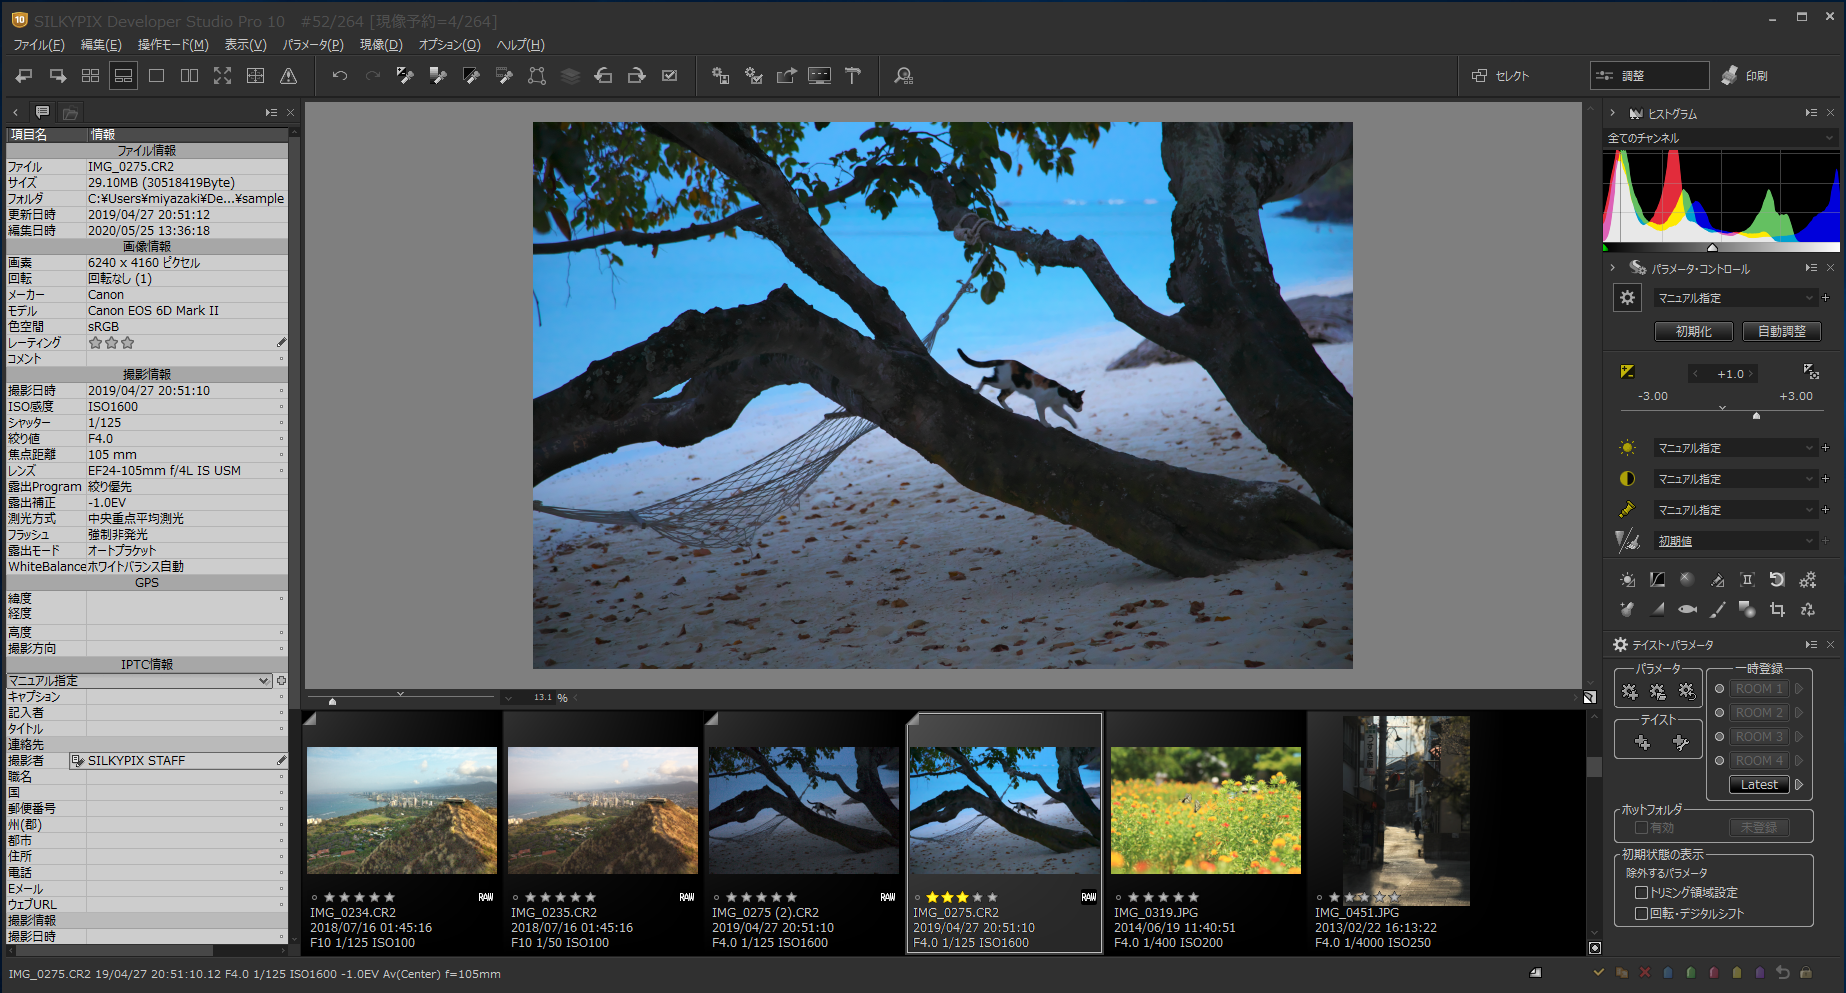The image size is (1846, 993).
Task: Open the sharpness 初期値 dropdown
Action: coord(1735,541)
